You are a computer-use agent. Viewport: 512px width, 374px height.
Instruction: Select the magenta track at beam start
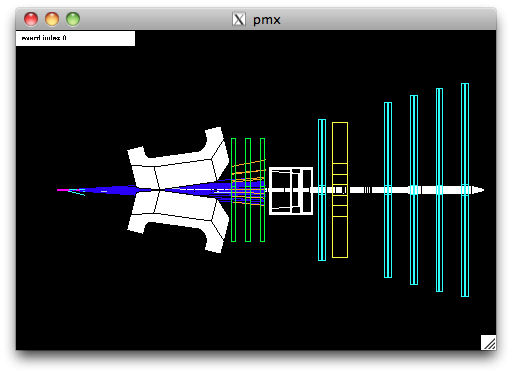63,190
